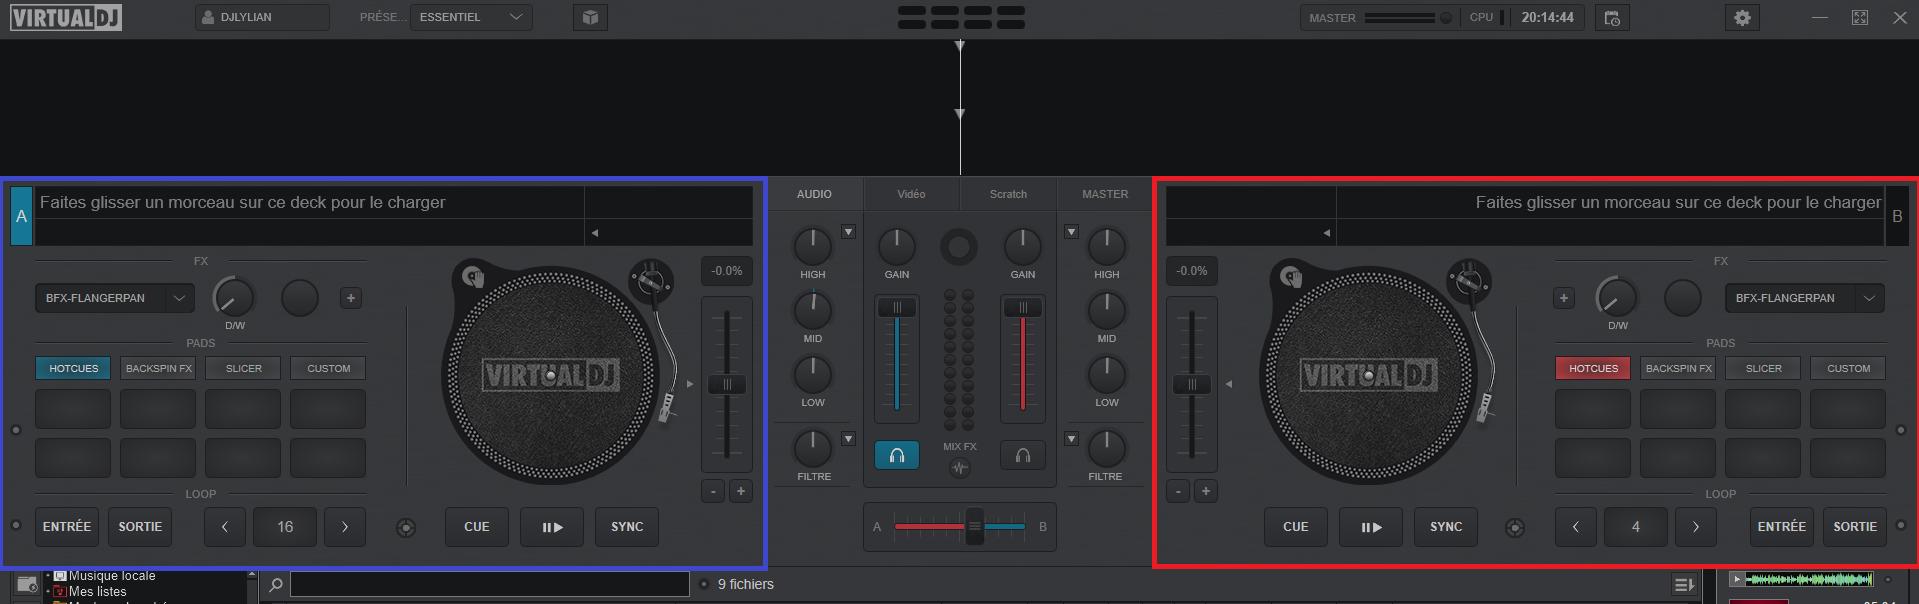Click the hand icon on deck B turntable
This screenshot has height=604, width=1919.
pos(1292,277)
